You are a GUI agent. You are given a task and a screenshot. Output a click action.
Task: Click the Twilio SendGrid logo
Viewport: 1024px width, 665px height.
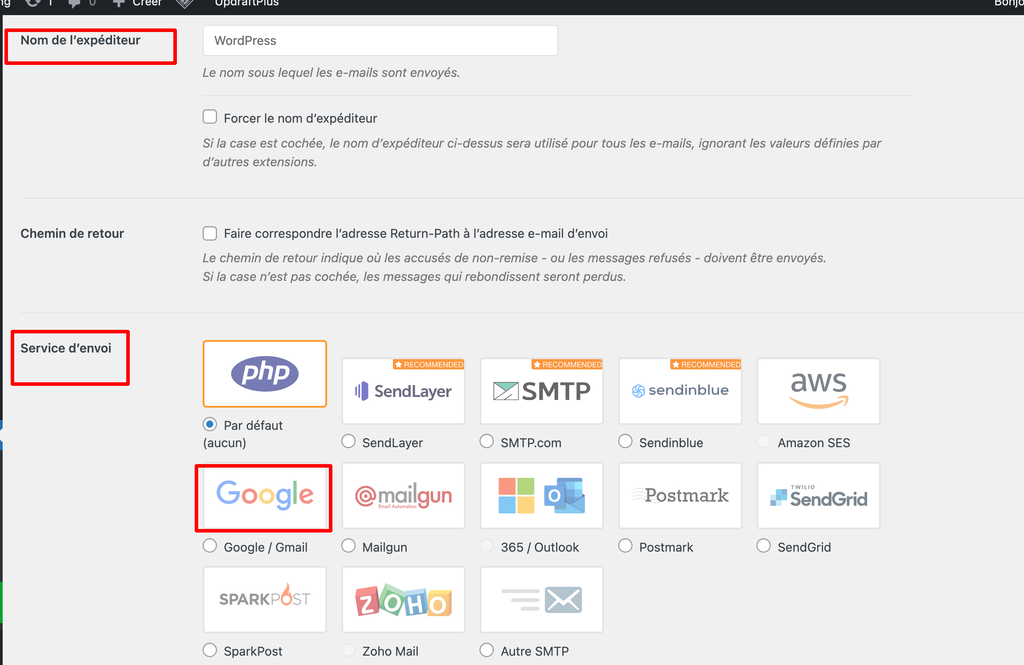click(818, 495)
